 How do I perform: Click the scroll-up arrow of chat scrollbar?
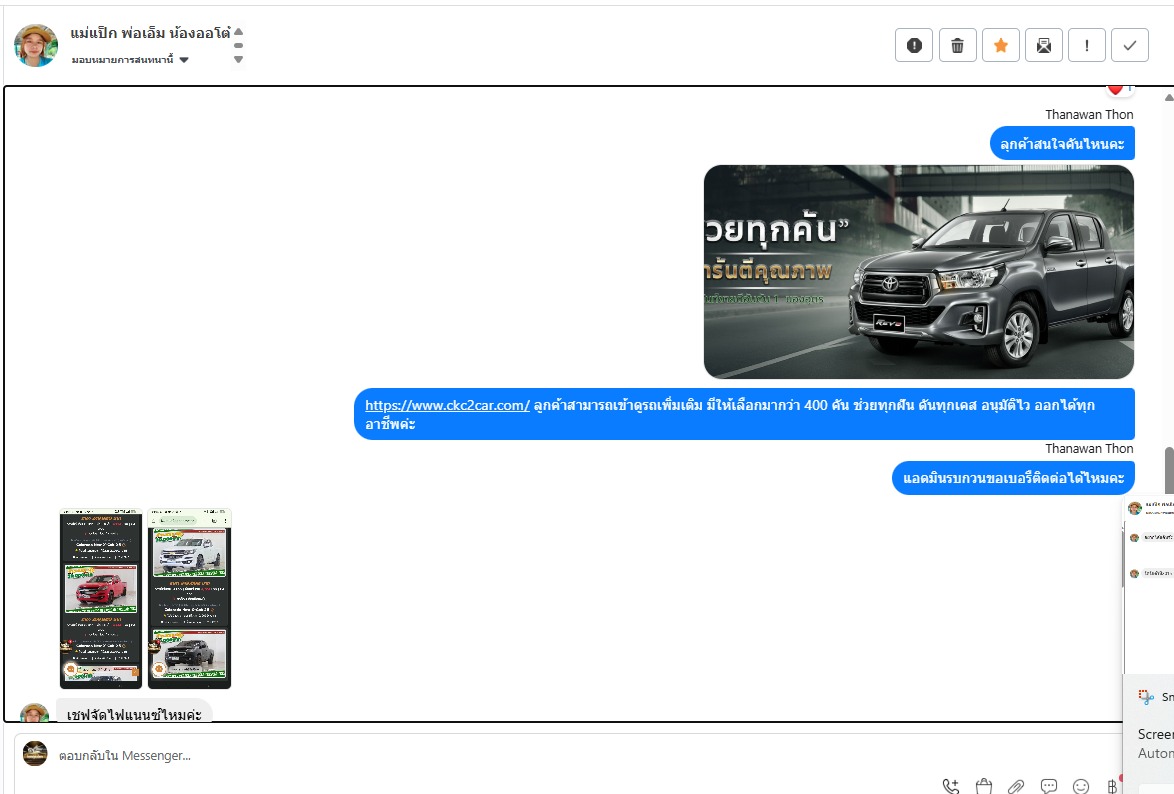tap(1169, 97)
